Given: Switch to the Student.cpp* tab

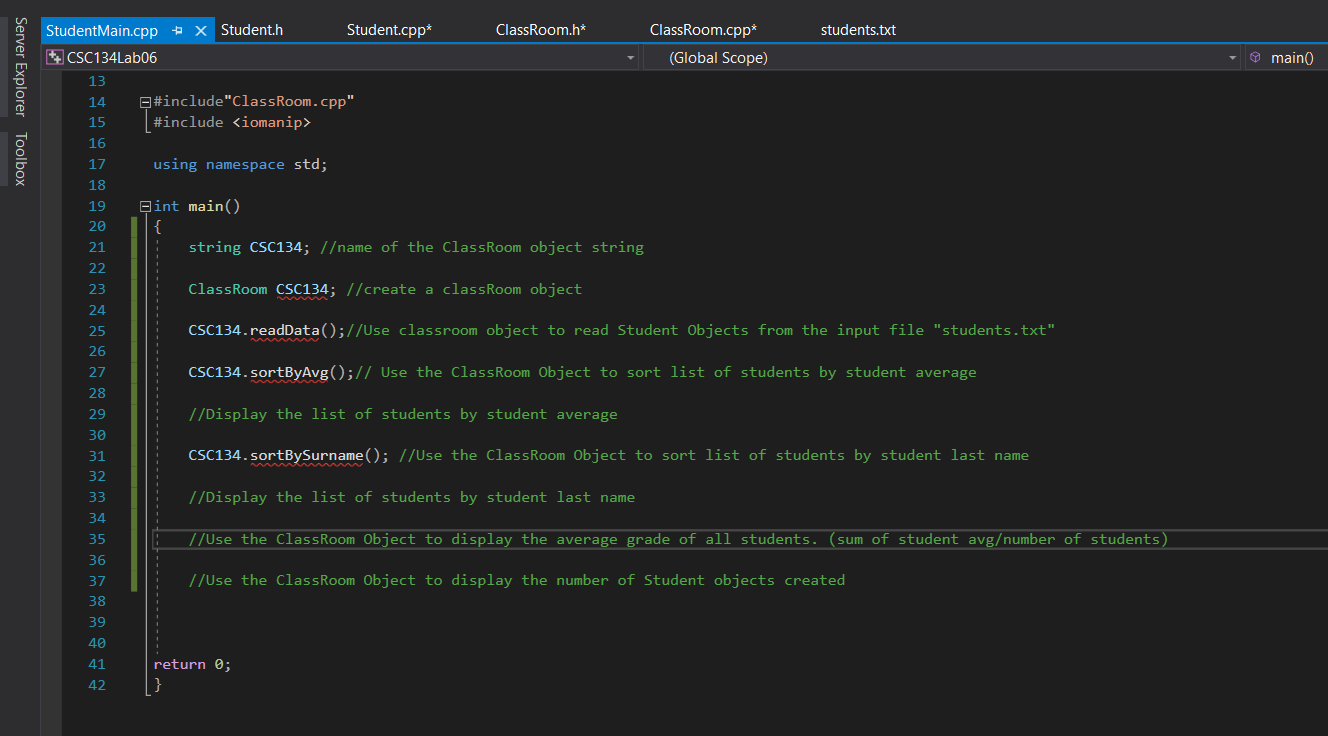Looking at the screenshot, I should (x=389, y=30).
